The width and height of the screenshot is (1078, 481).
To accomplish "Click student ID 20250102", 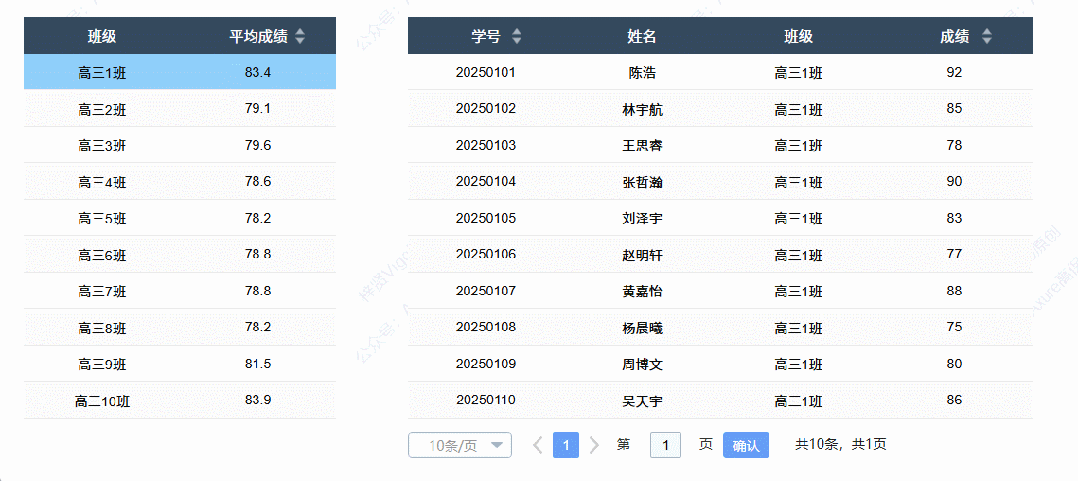I will pos(485,109).
